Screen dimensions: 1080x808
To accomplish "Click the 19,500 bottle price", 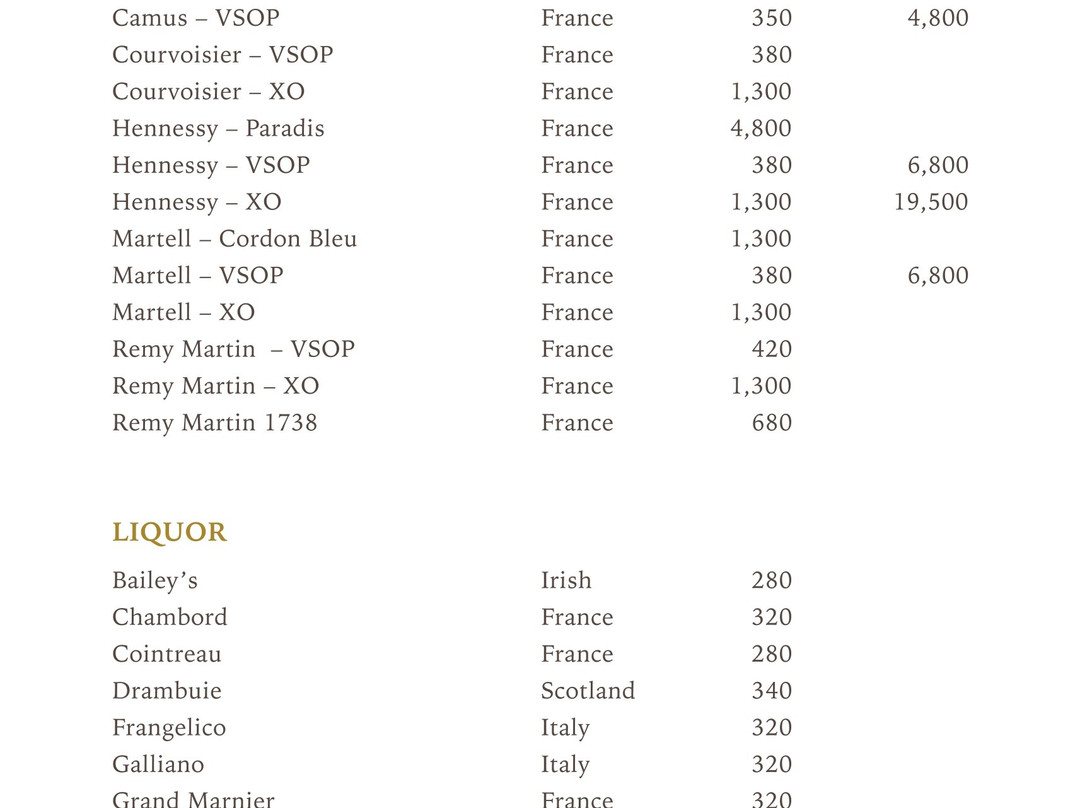I will [931, 203].
